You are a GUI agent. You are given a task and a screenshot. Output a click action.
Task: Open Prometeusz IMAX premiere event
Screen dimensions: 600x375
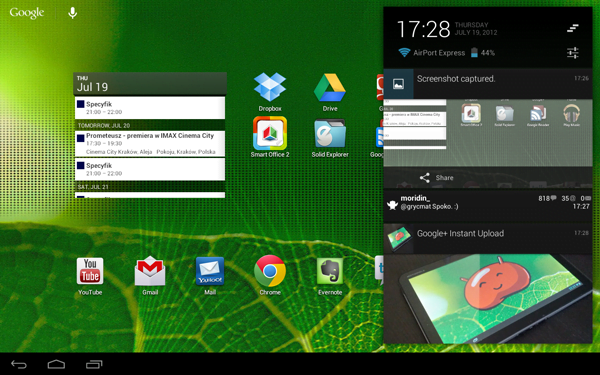click(150, 143)
